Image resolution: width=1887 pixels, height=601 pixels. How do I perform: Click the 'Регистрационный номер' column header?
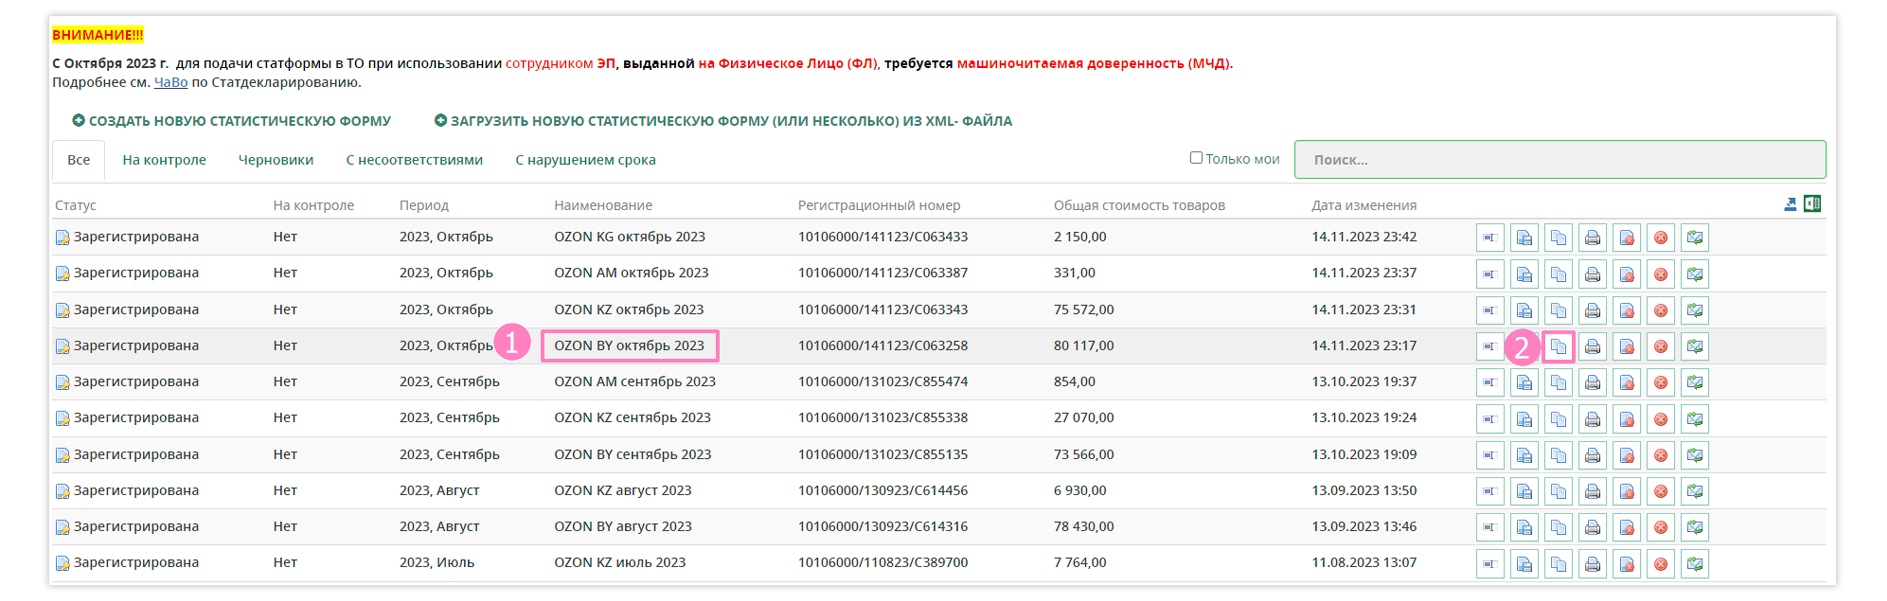879,205
